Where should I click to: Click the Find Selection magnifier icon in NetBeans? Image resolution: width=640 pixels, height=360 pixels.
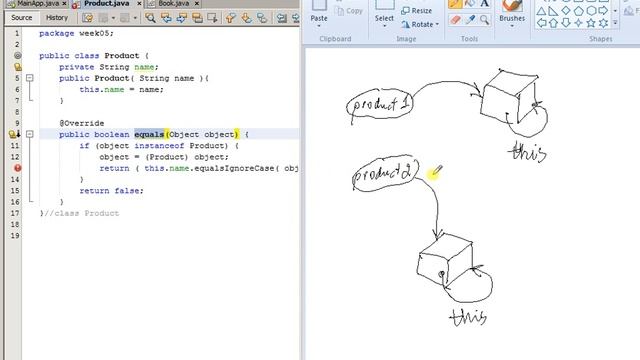pos(150,18)
